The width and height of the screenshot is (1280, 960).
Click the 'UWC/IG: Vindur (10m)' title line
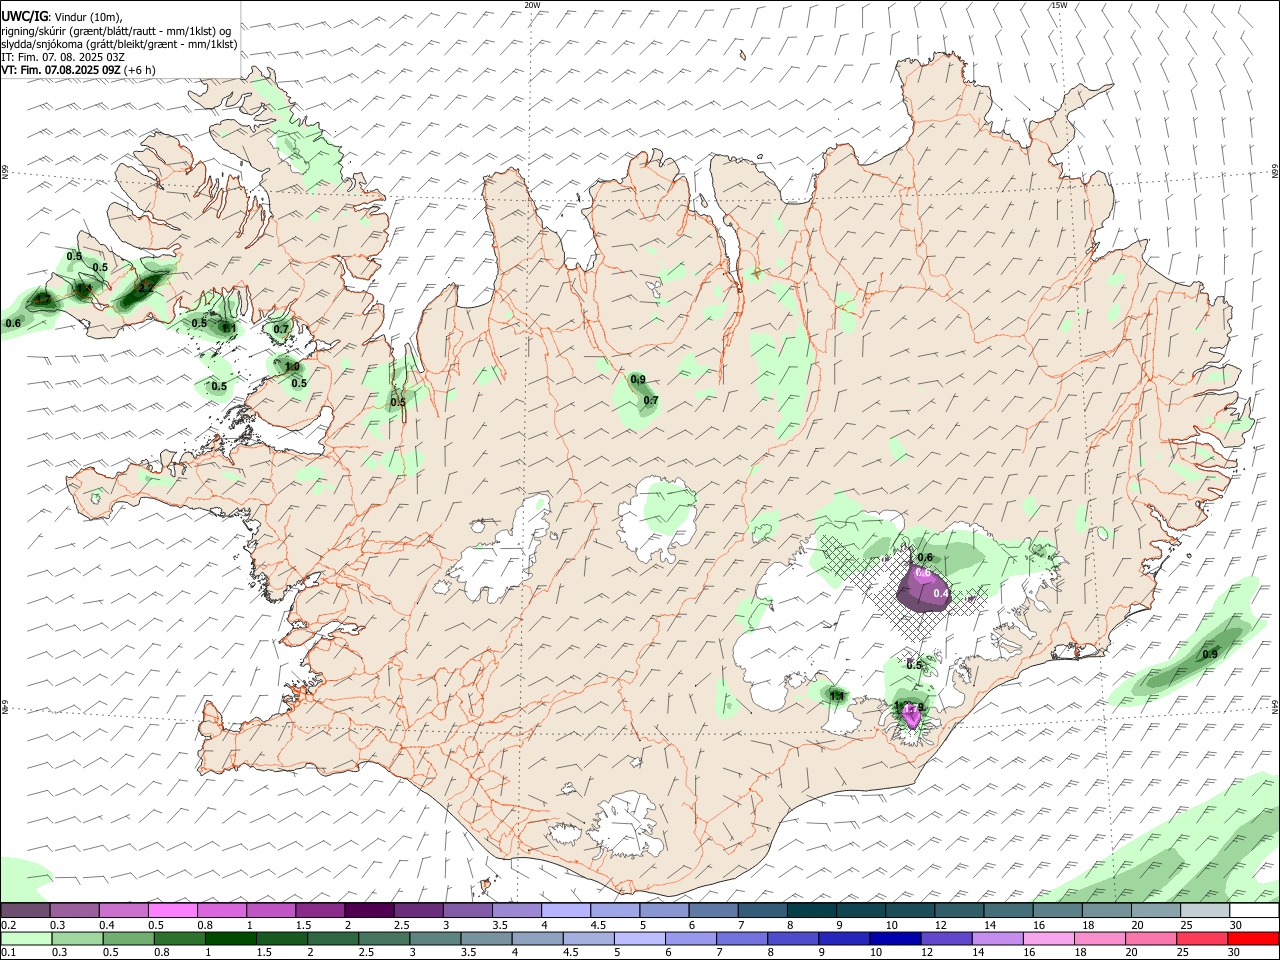(x=62, y=17)
